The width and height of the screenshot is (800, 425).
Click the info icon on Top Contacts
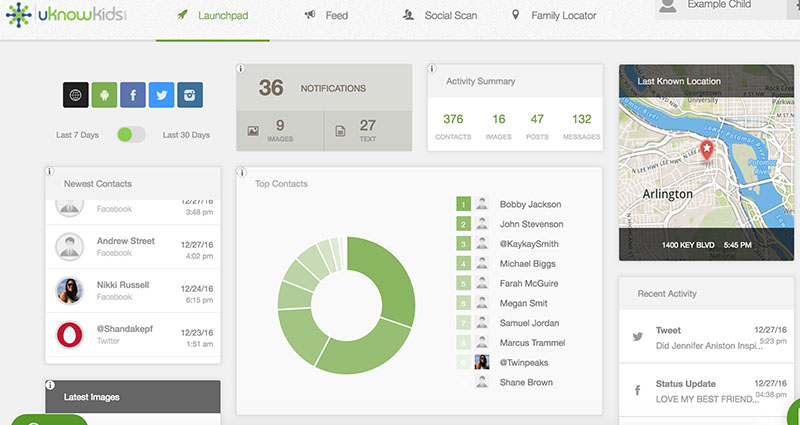241,172
